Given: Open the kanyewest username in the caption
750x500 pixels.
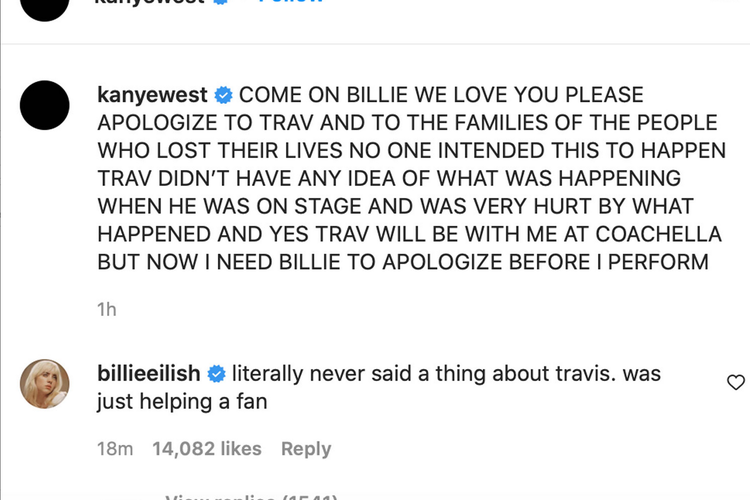Looking at the screenshot, I should 153,96.
